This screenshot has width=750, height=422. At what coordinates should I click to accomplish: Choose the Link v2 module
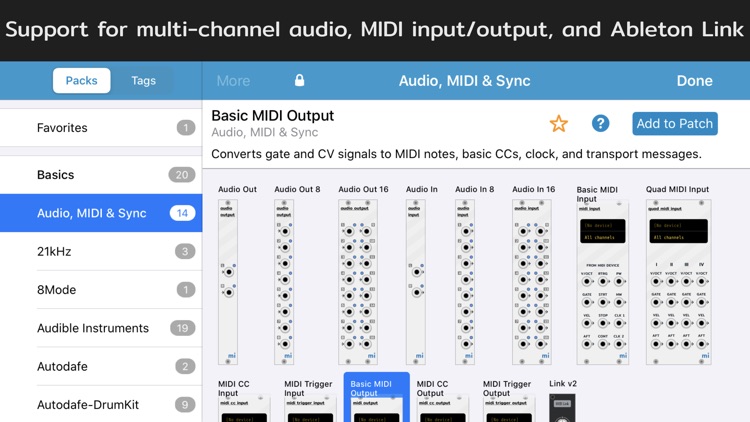click(562, 402)
